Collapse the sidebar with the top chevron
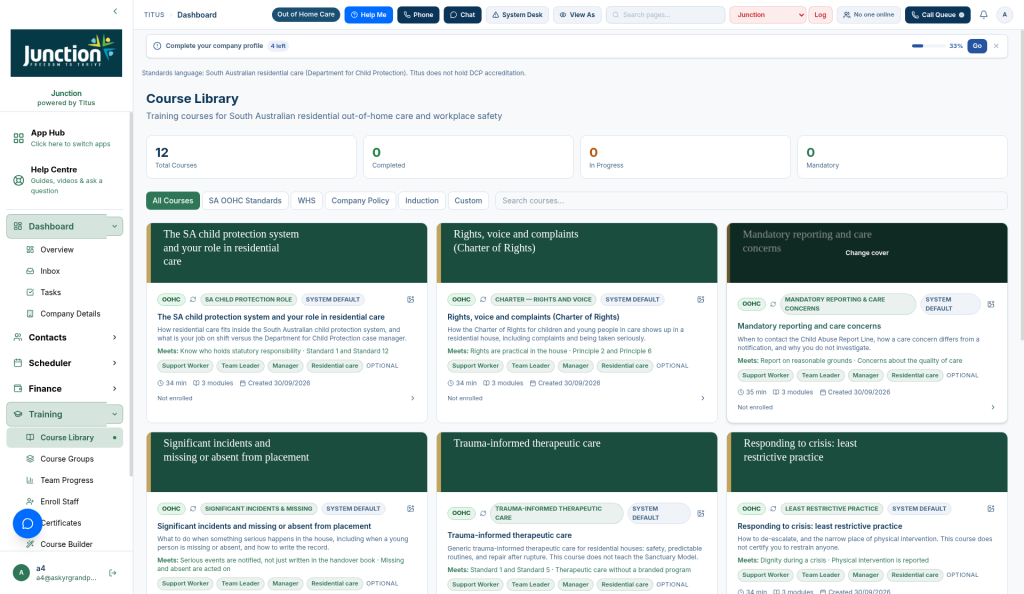Image resolution: width=1024 pixels, height=594 pixels. [116, 11]
